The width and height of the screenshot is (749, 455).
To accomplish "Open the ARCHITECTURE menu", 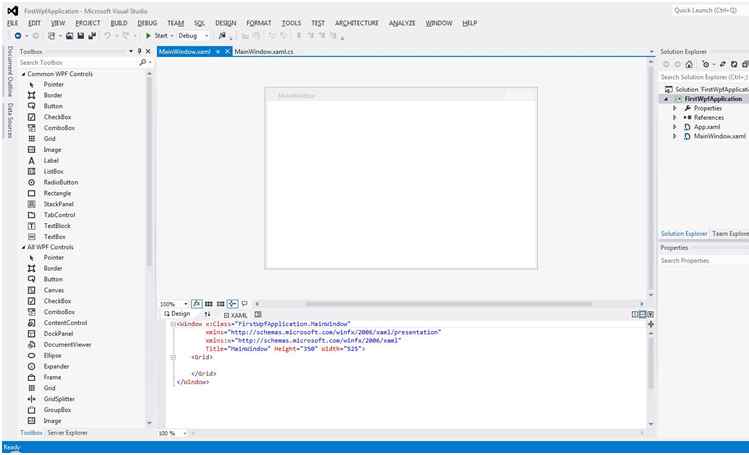I will tap(357, 23).
